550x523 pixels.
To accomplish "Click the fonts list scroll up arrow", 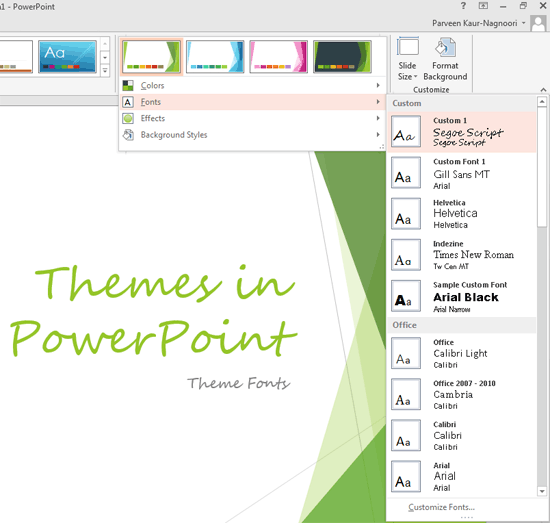I will [x=542, y=102].
